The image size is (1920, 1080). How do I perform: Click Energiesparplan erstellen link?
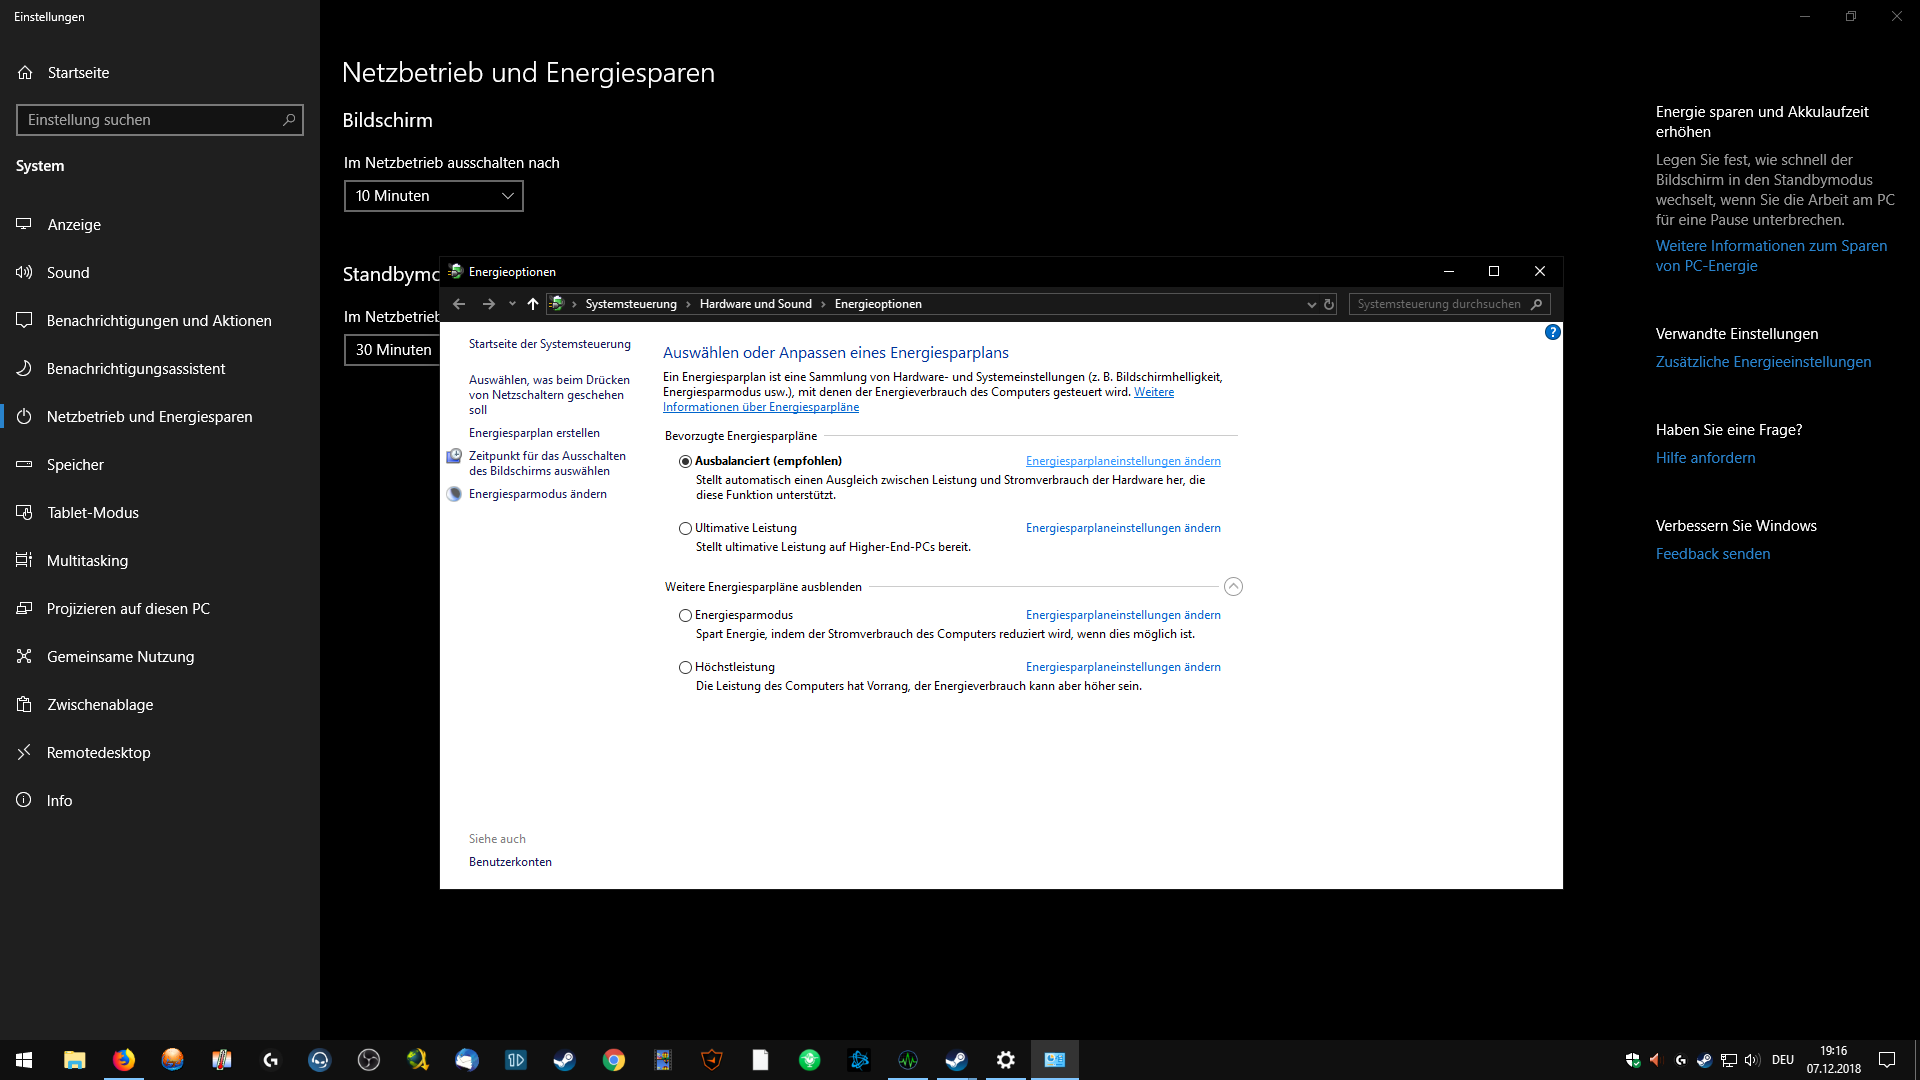pyautogui.click(x=534, y=433)
